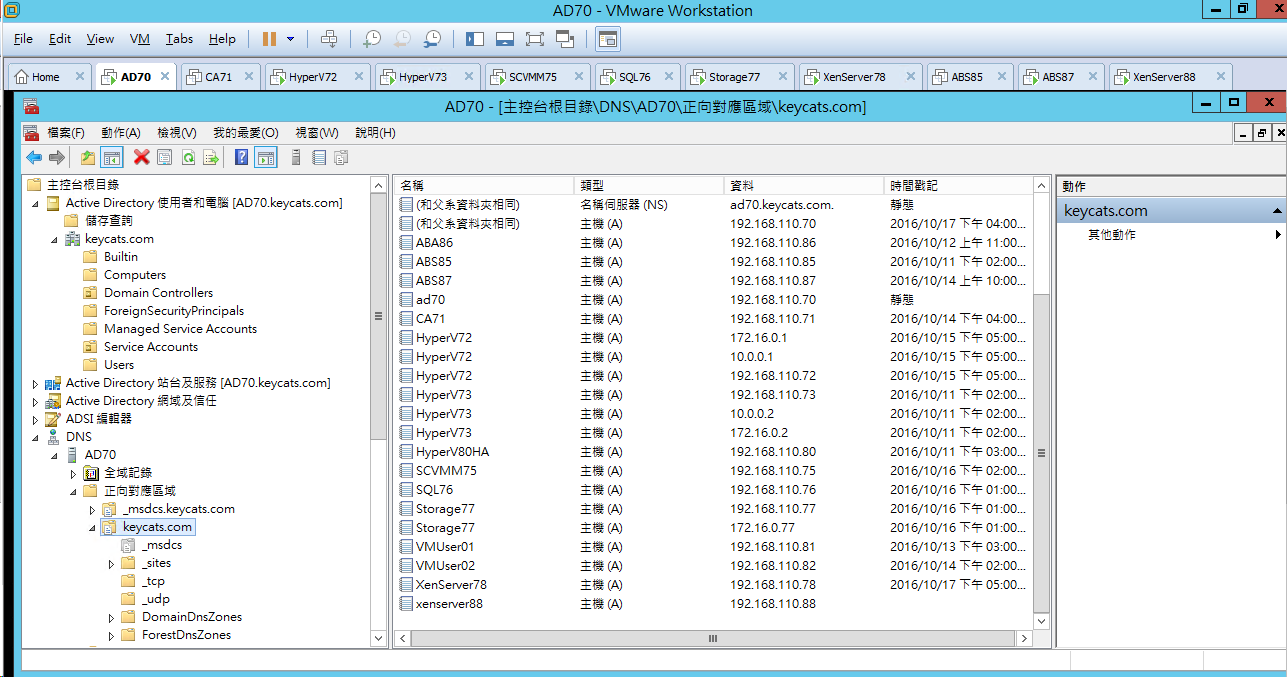Expand Active Directory 網域及信任 node
This screenshot has height=677, width=1287.
(36, 401)
